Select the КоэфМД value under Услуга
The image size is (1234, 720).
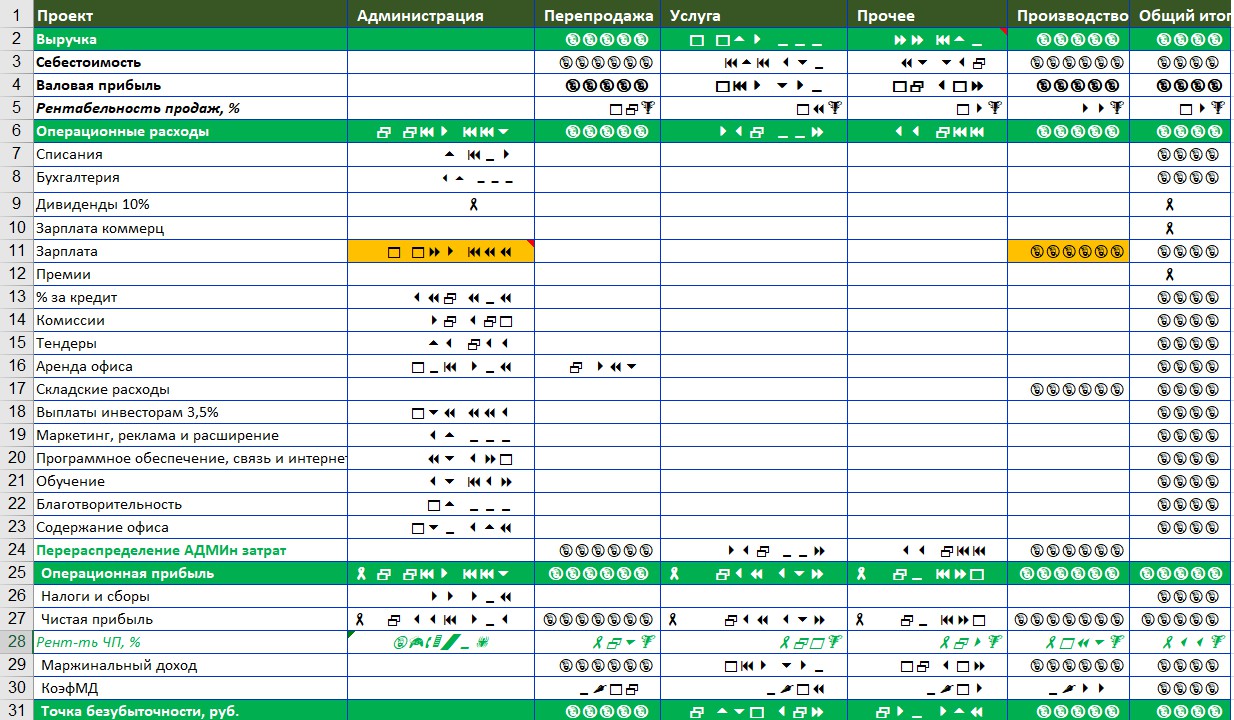754,688
